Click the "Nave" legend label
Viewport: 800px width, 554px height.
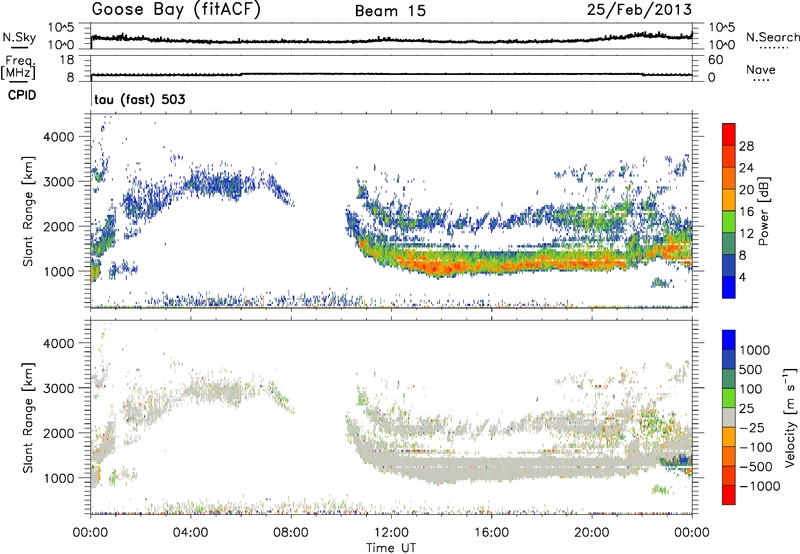click(x=760, y=70)
